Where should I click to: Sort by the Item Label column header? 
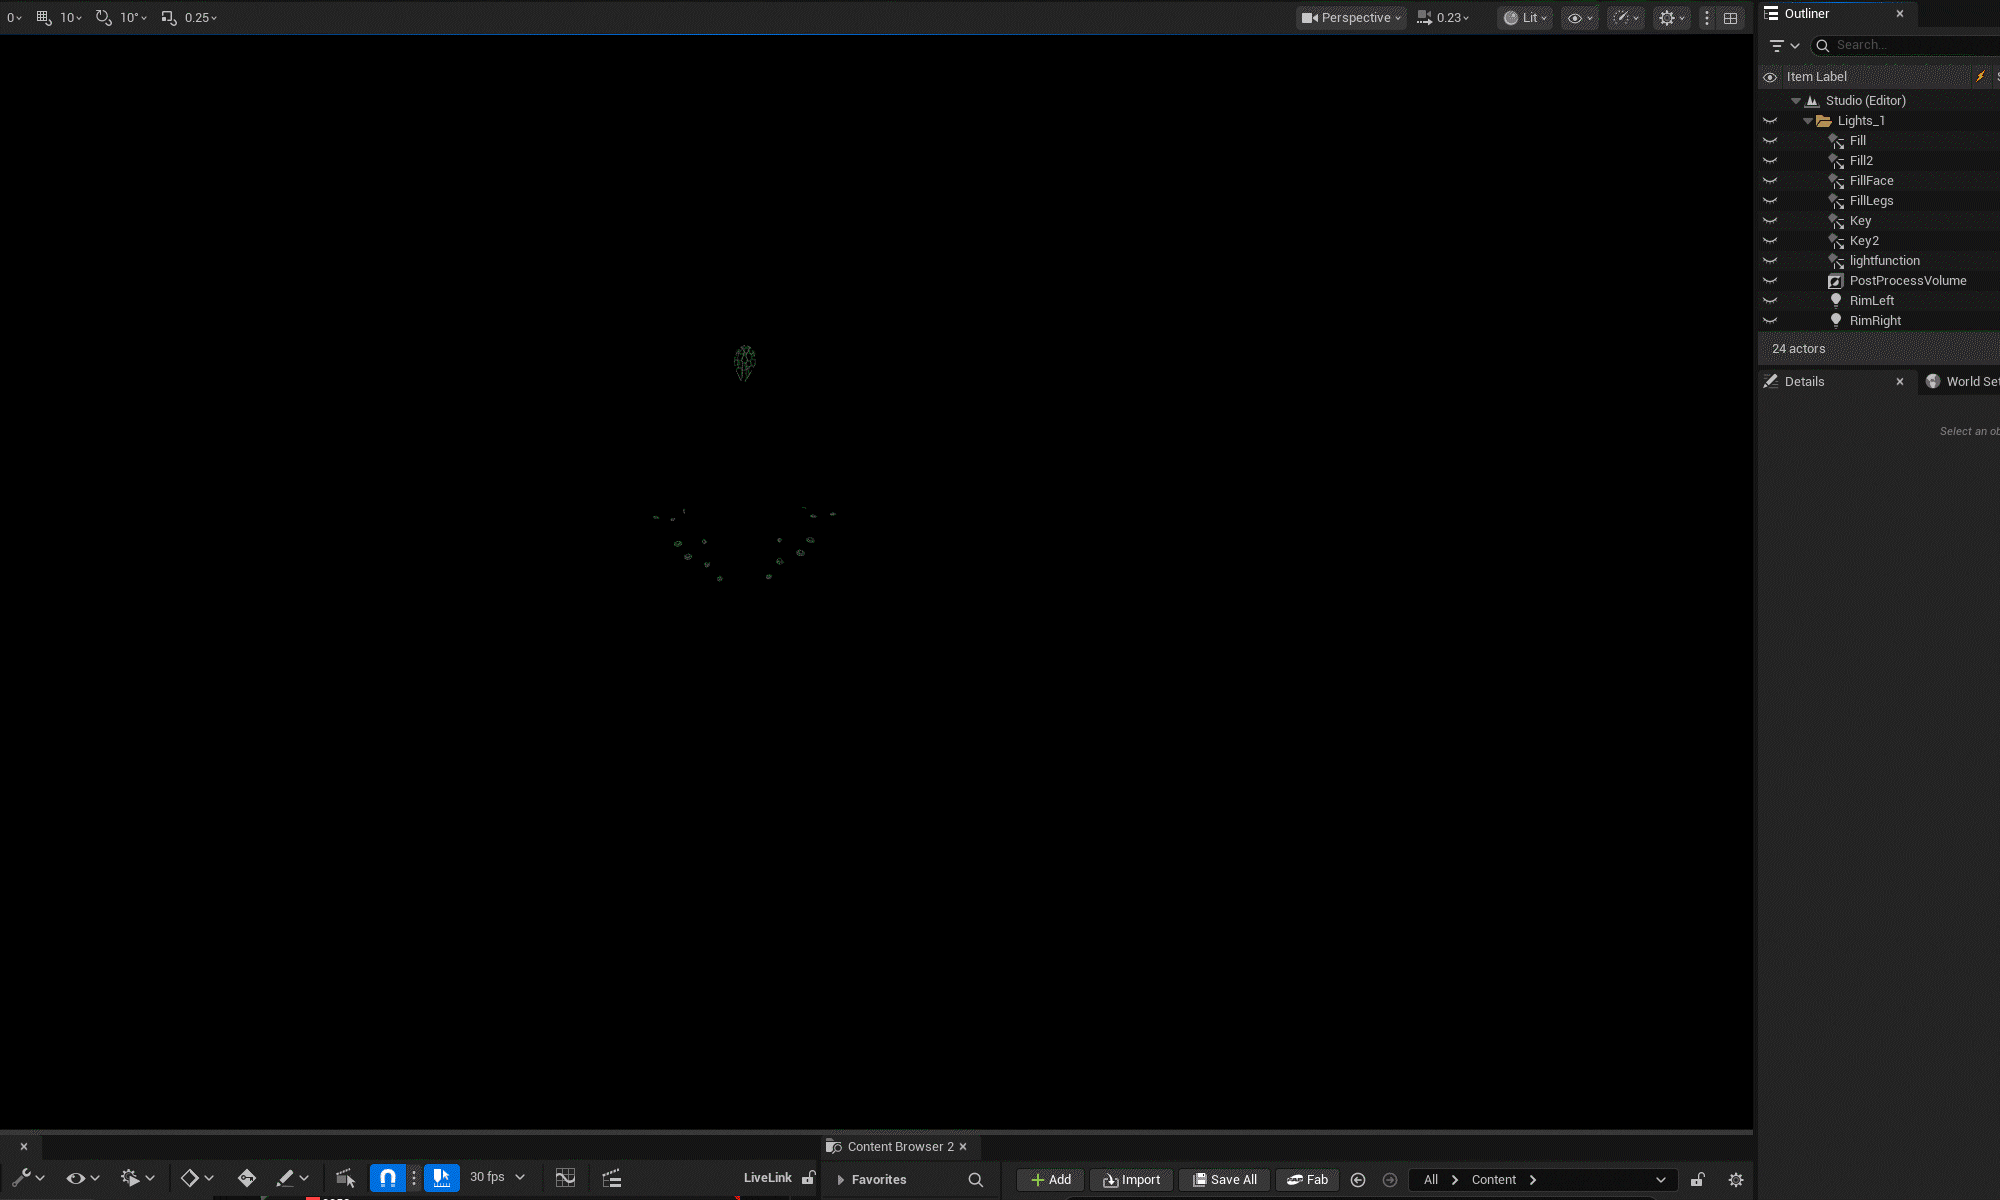[x=1817, y=77]
